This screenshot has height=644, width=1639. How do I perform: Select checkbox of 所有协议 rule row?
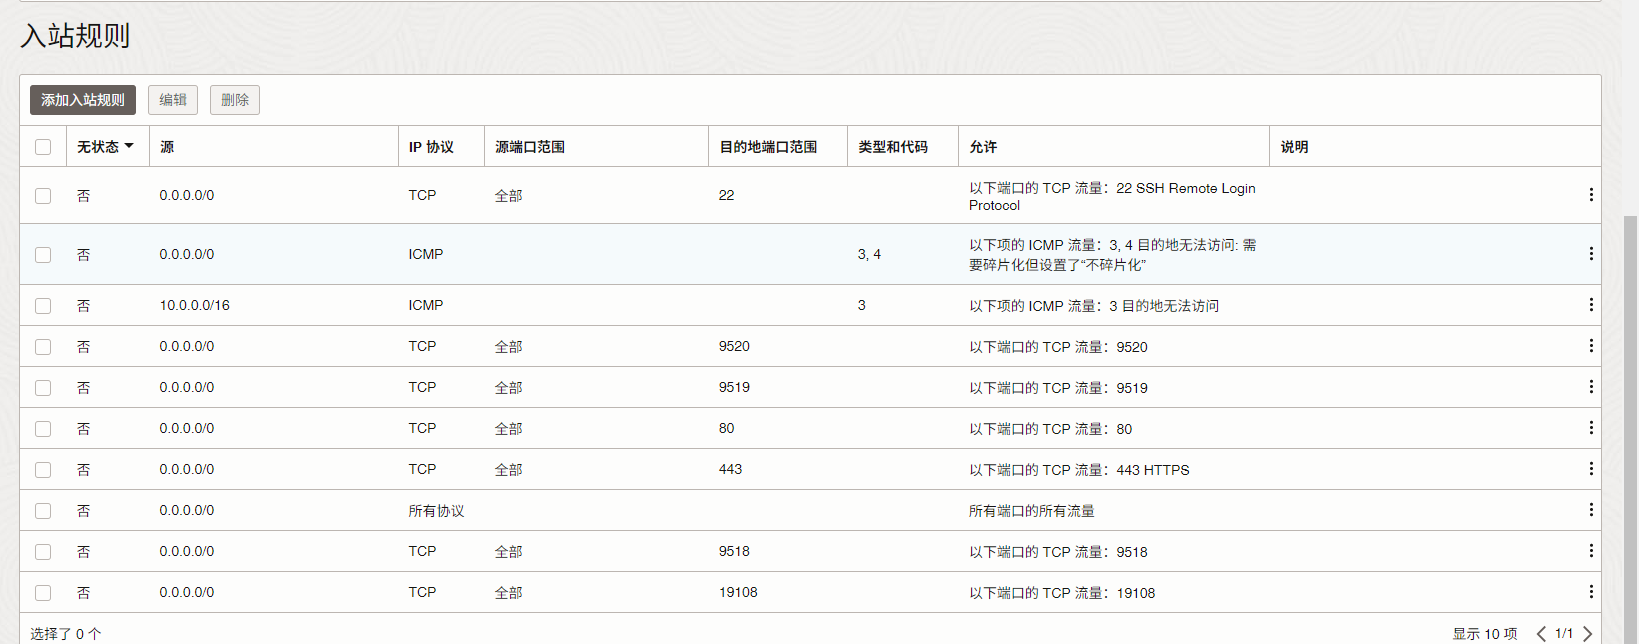[x=43, y=511]
